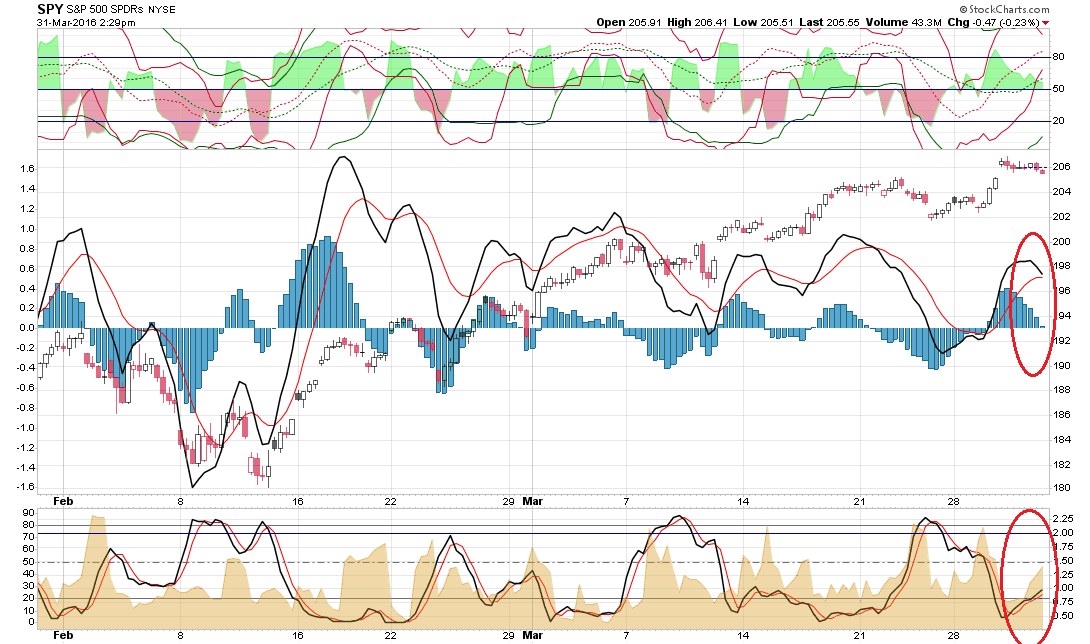Click the 70 label on the bottom panel's left axis
The width and height of the screenshot is (1090, 644).
pos(29,536)
